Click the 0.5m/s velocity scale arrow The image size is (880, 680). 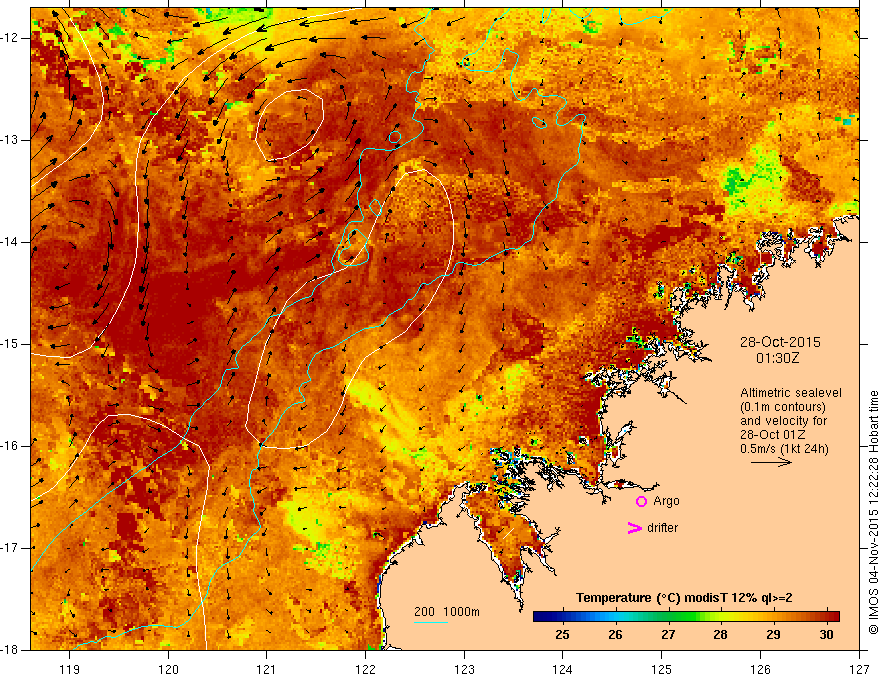tap(771, 462)
